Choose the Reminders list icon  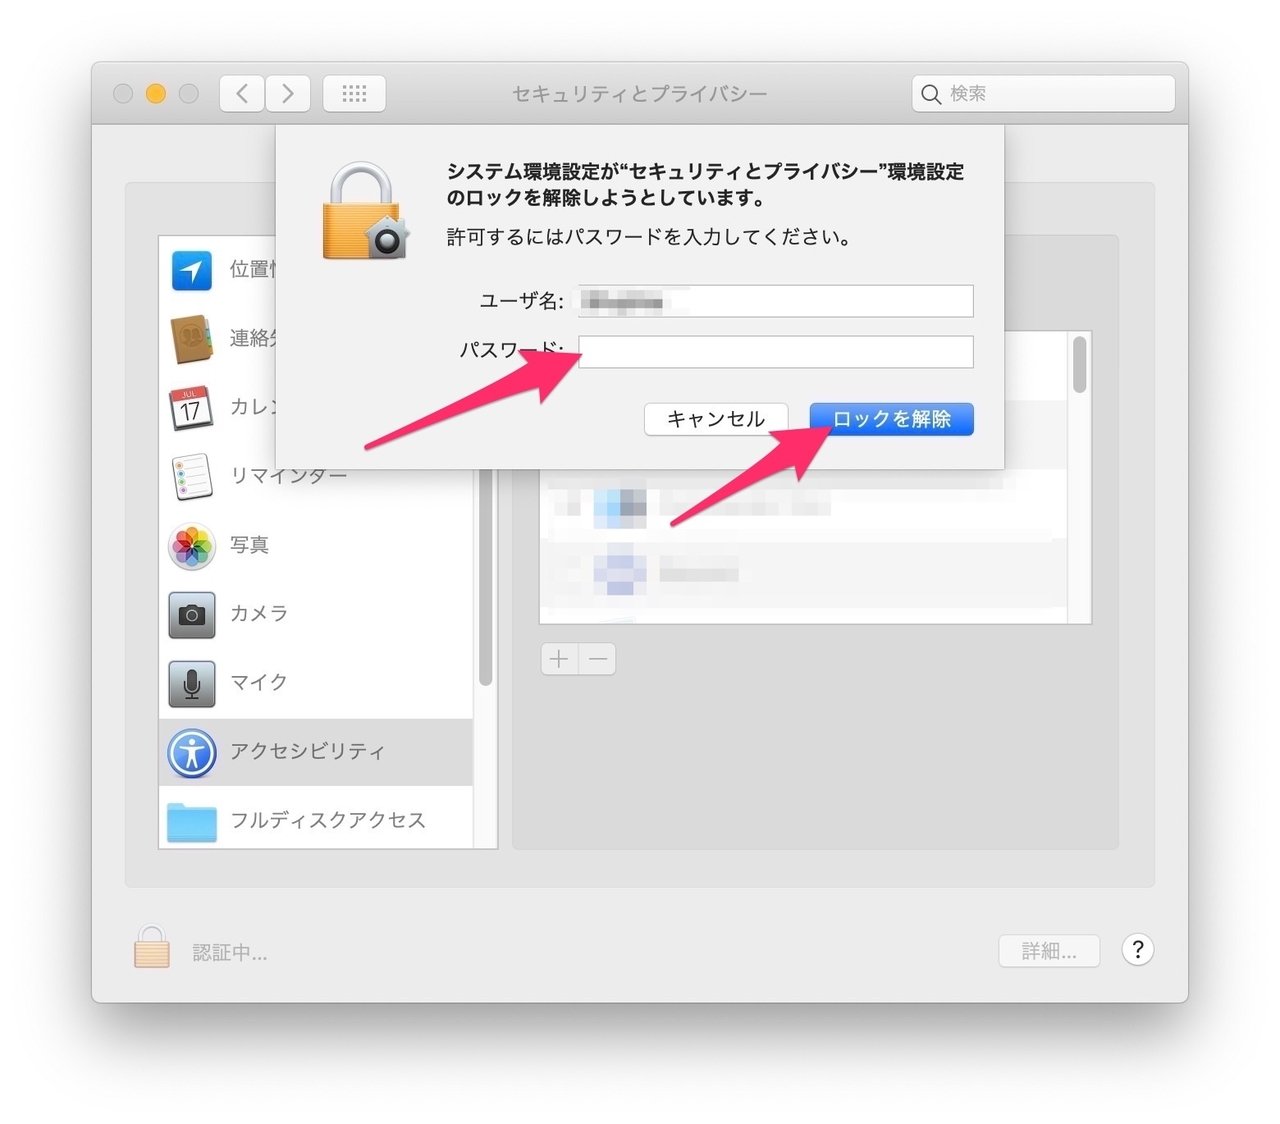point(191,477)
